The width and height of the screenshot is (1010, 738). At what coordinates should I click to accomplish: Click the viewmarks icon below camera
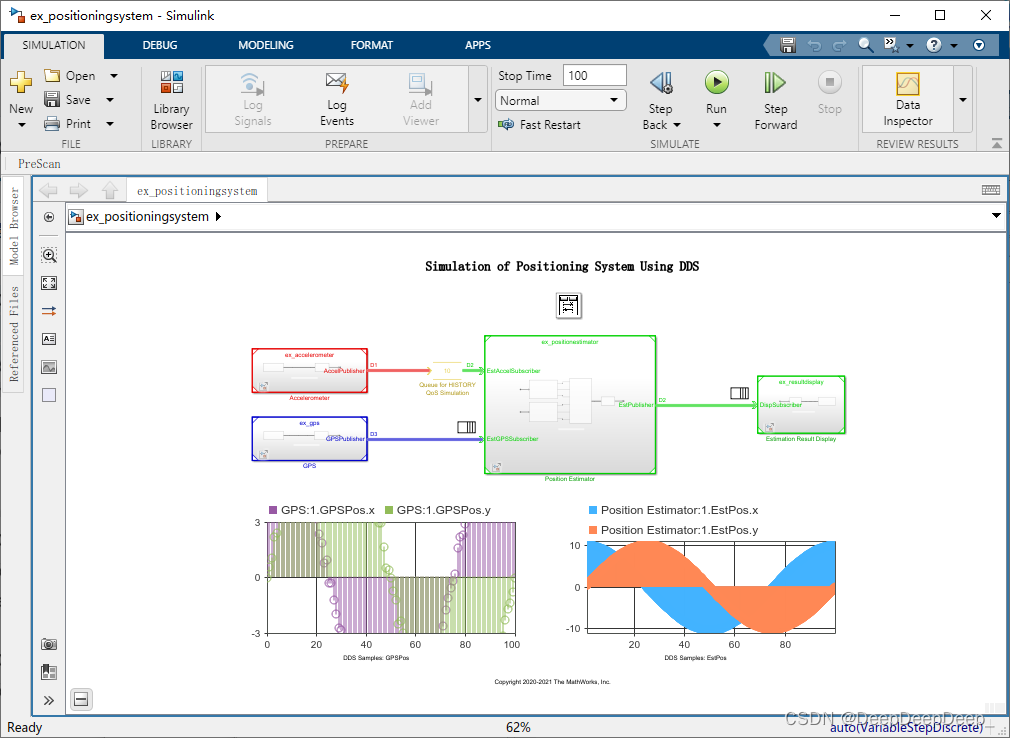click(x=49, y=672)
